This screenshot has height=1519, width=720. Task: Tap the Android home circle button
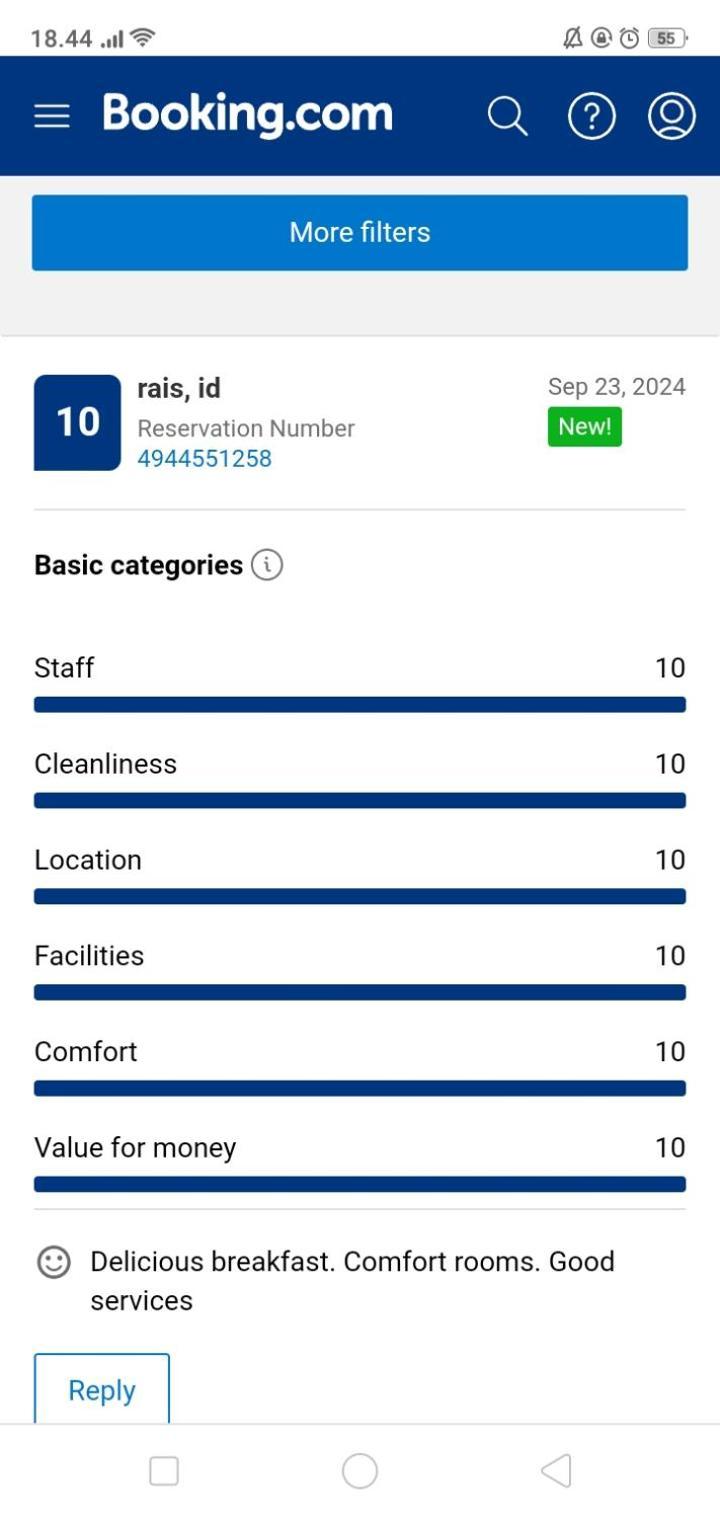[360, 1471]
